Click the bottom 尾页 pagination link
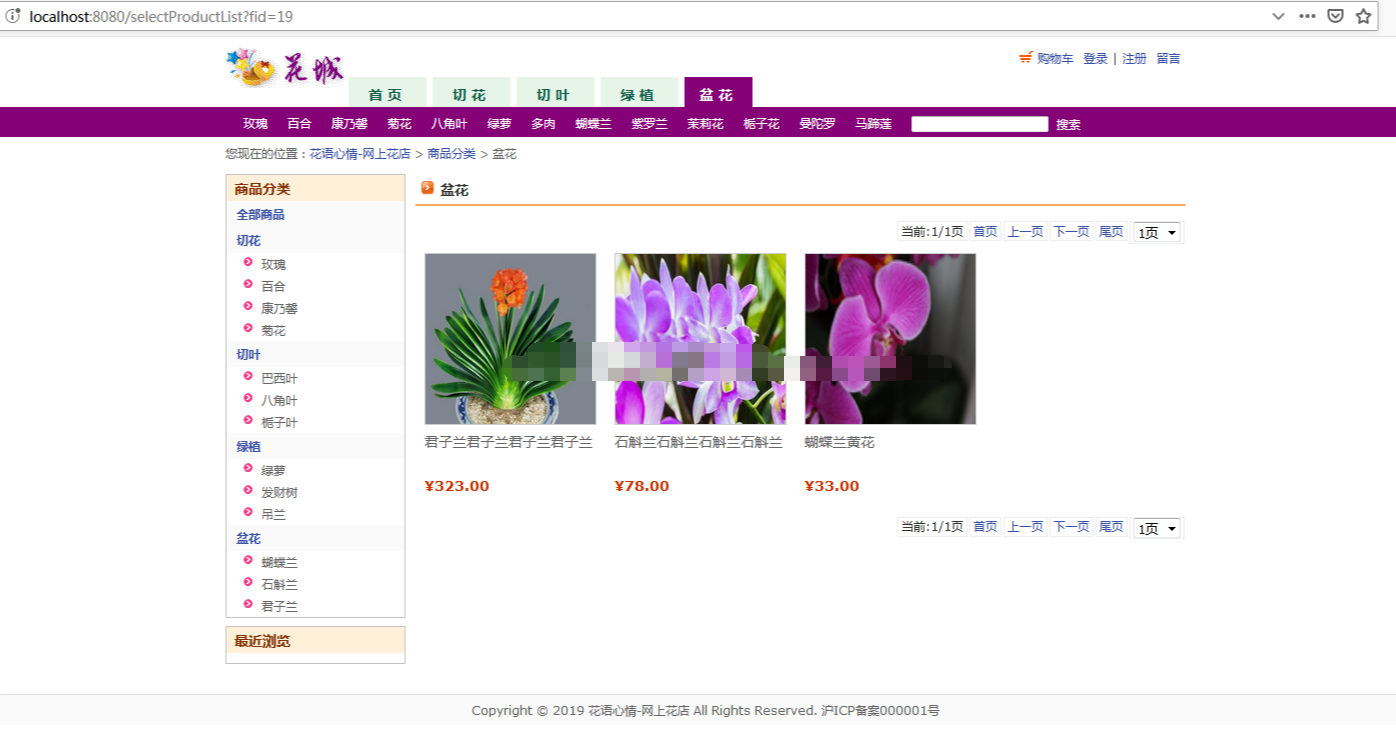 [1111, 527]
